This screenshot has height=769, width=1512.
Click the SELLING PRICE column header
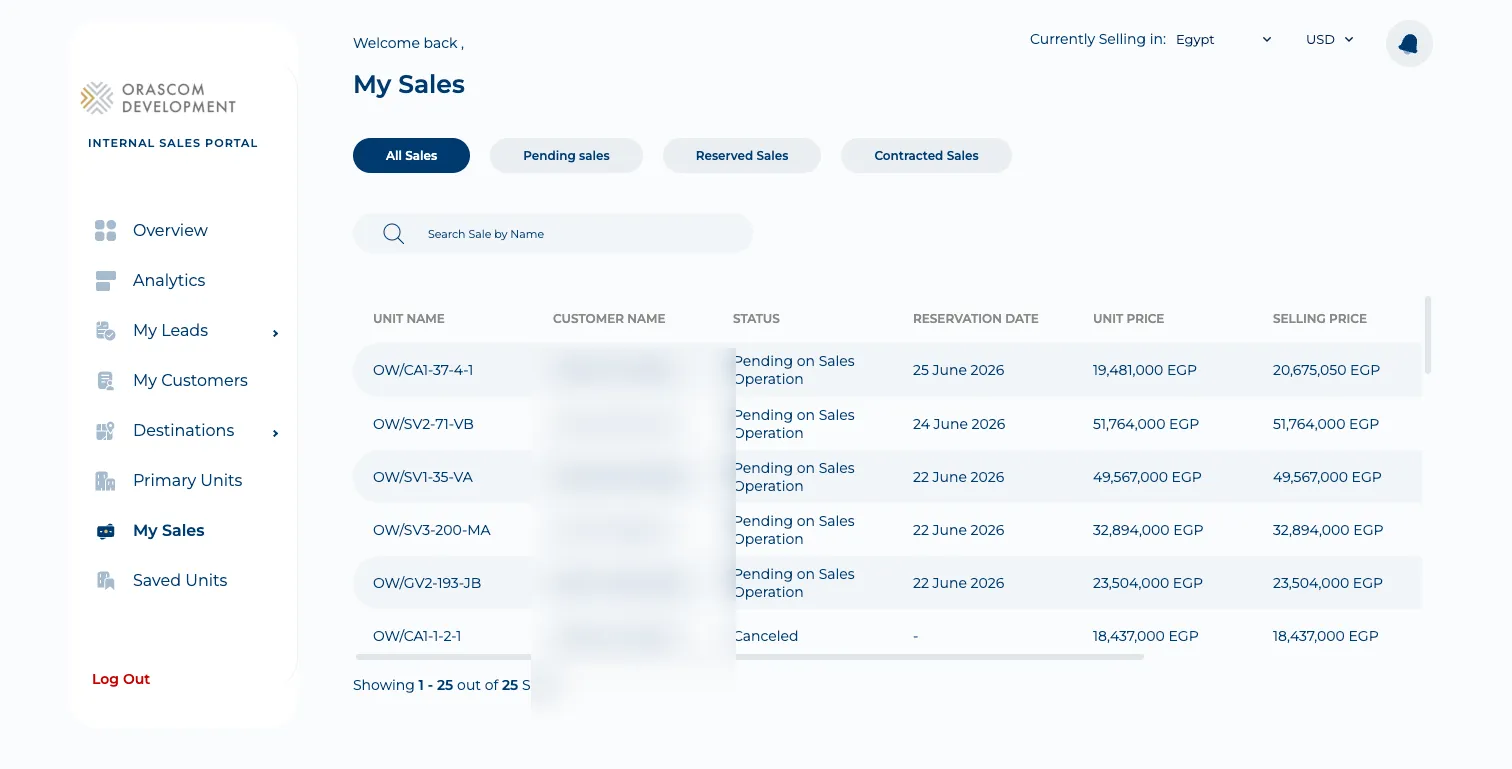coord(1320,319)
